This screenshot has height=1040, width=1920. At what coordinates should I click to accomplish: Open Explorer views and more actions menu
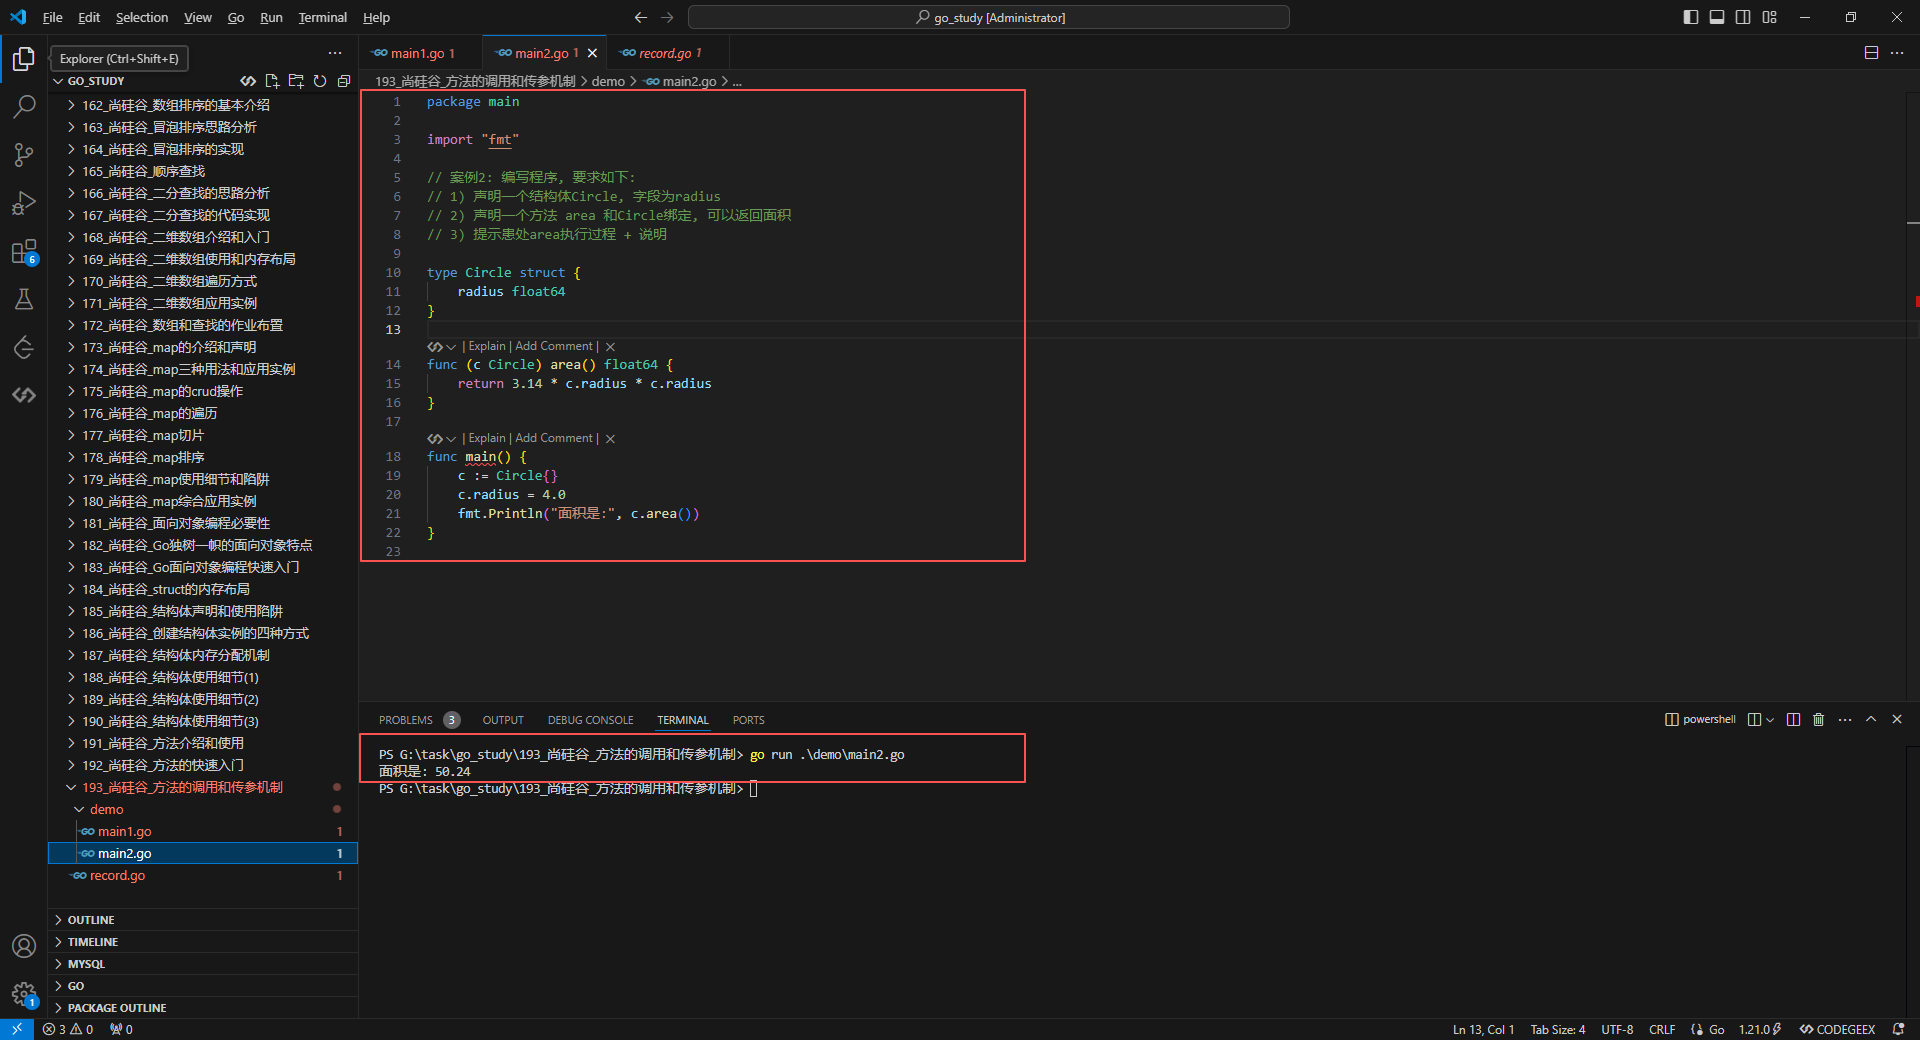click(335, 53)
